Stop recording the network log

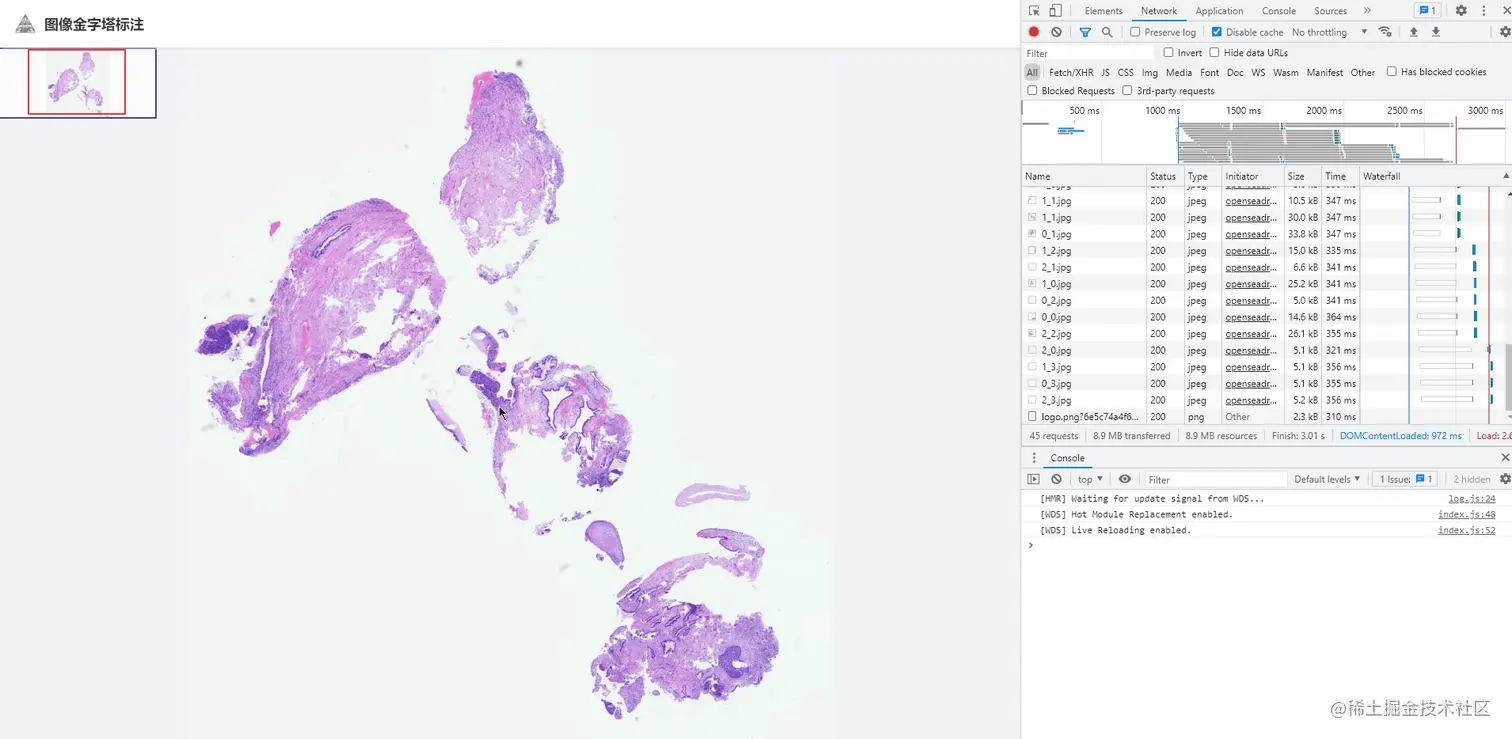(1034, 32)
